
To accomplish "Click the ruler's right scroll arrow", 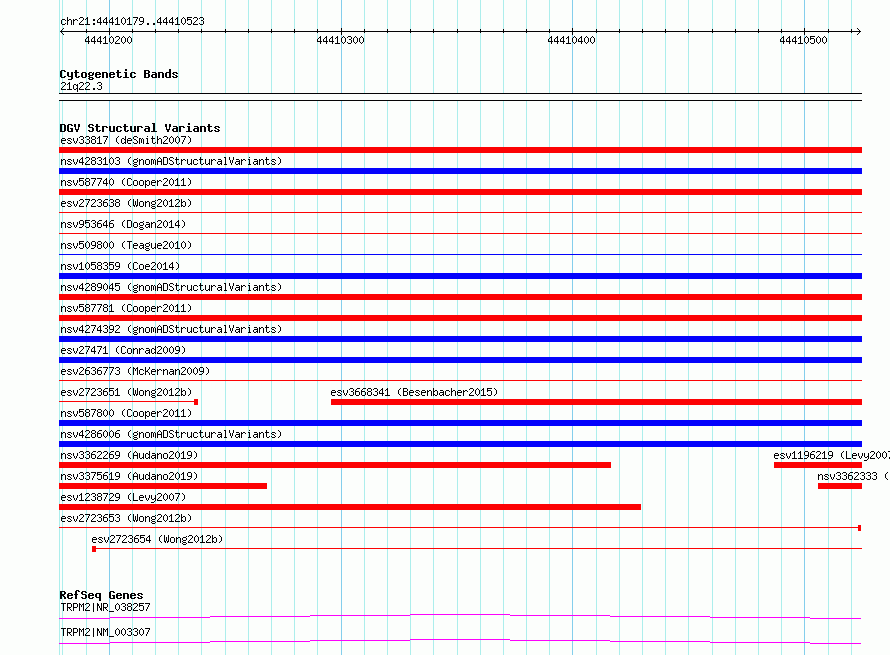I will (x=858, y=31).
